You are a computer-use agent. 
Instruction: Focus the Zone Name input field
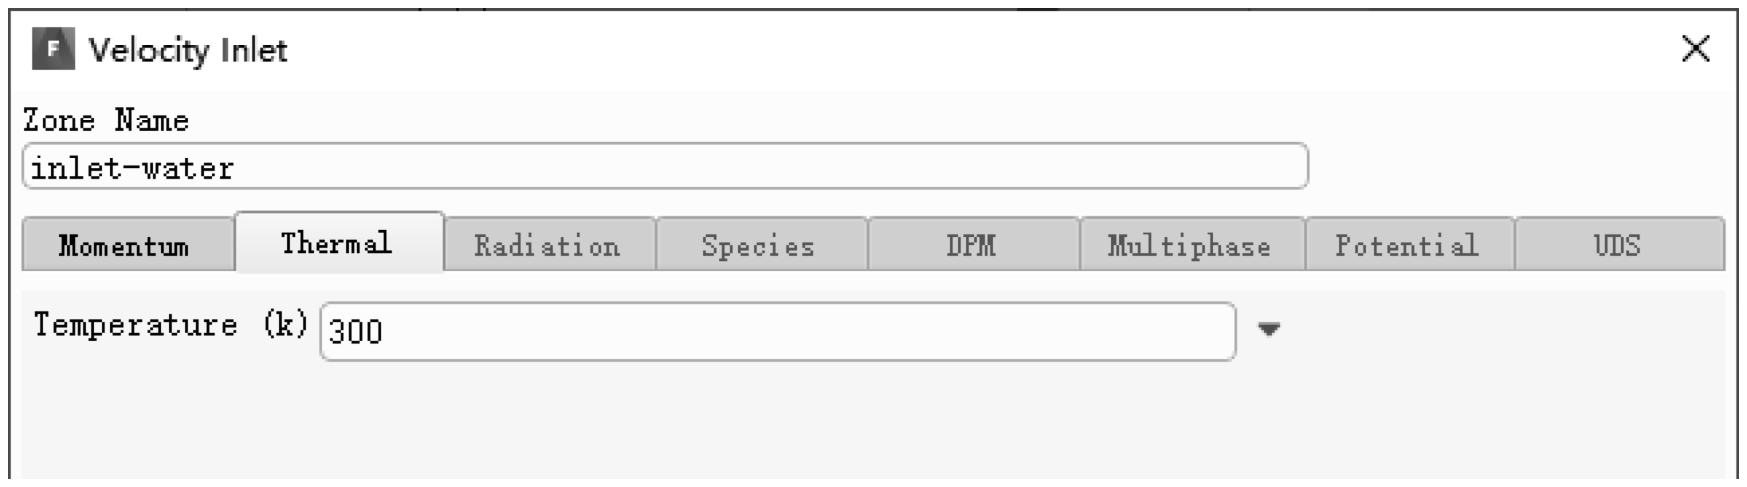(x=665, y=167)
